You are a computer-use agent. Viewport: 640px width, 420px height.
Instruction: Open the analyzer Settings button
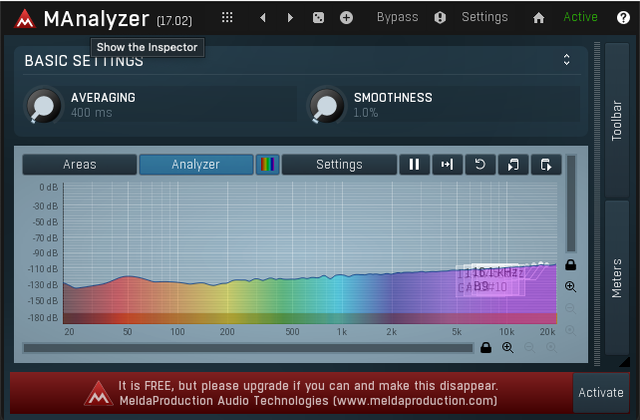tap(339, 164)
